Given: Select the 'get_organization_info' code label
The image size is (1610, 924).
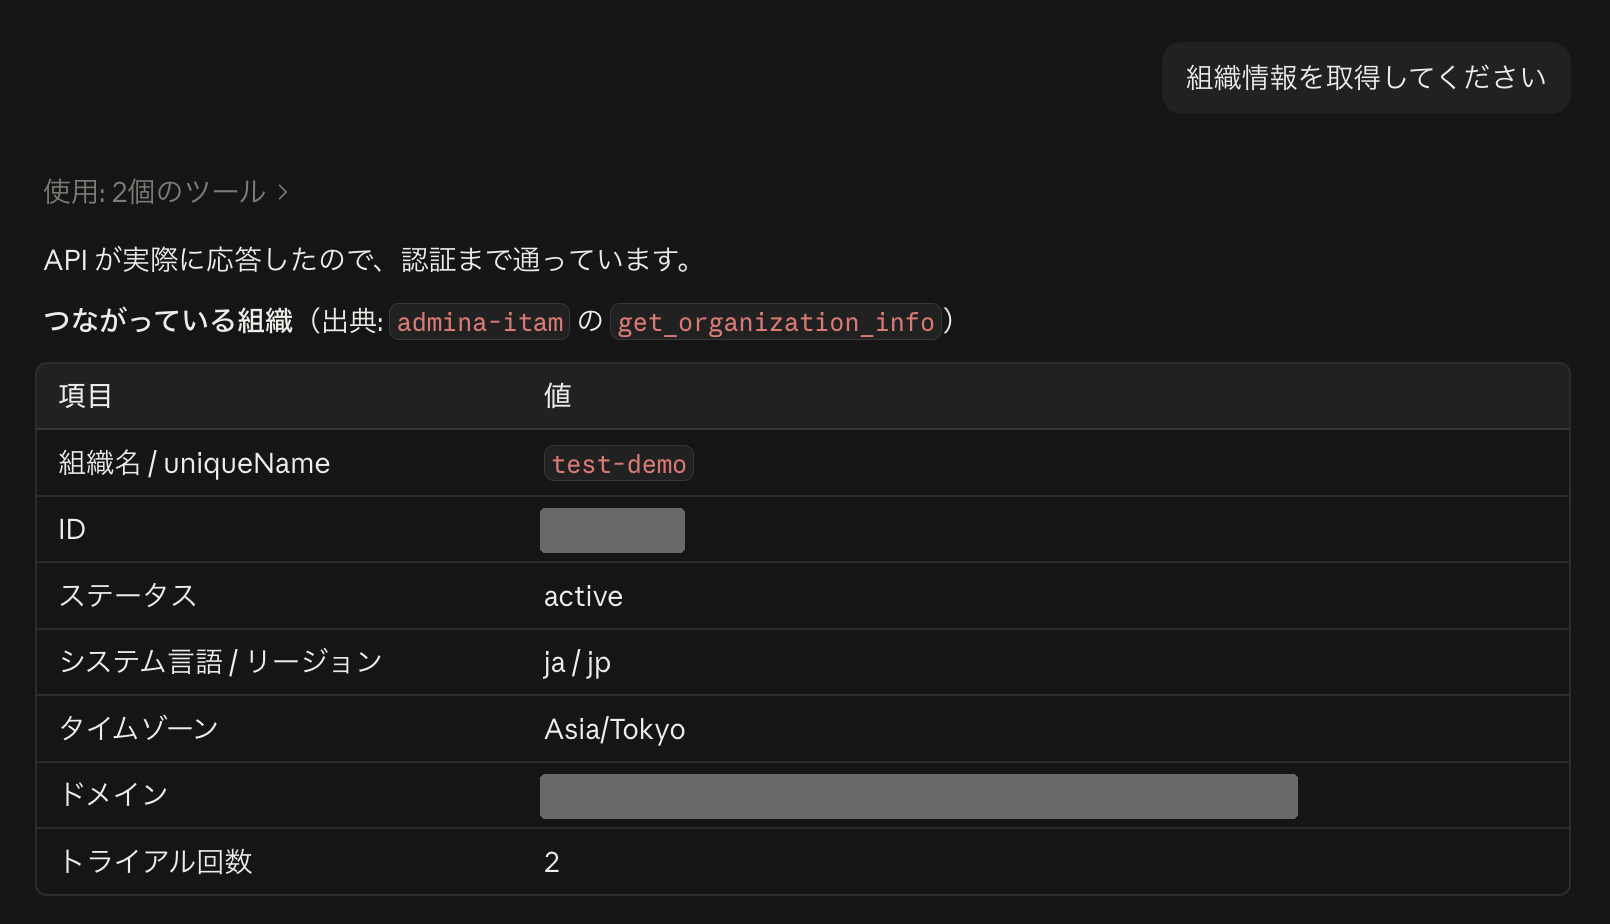Looking at the screenshot, I should click(x=776, y=322).
